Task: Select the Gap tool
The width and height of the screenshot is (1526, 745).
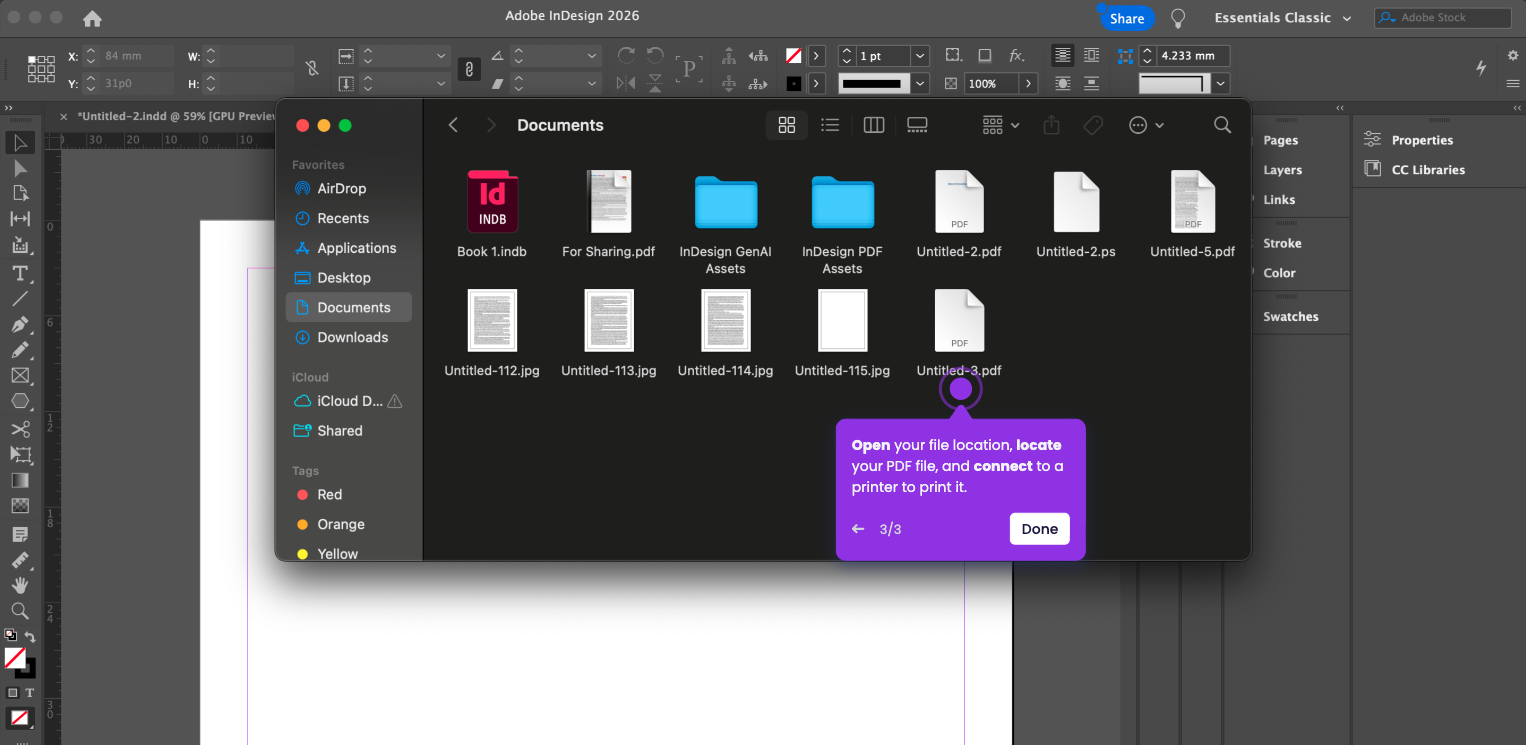Action: [20, 219]
